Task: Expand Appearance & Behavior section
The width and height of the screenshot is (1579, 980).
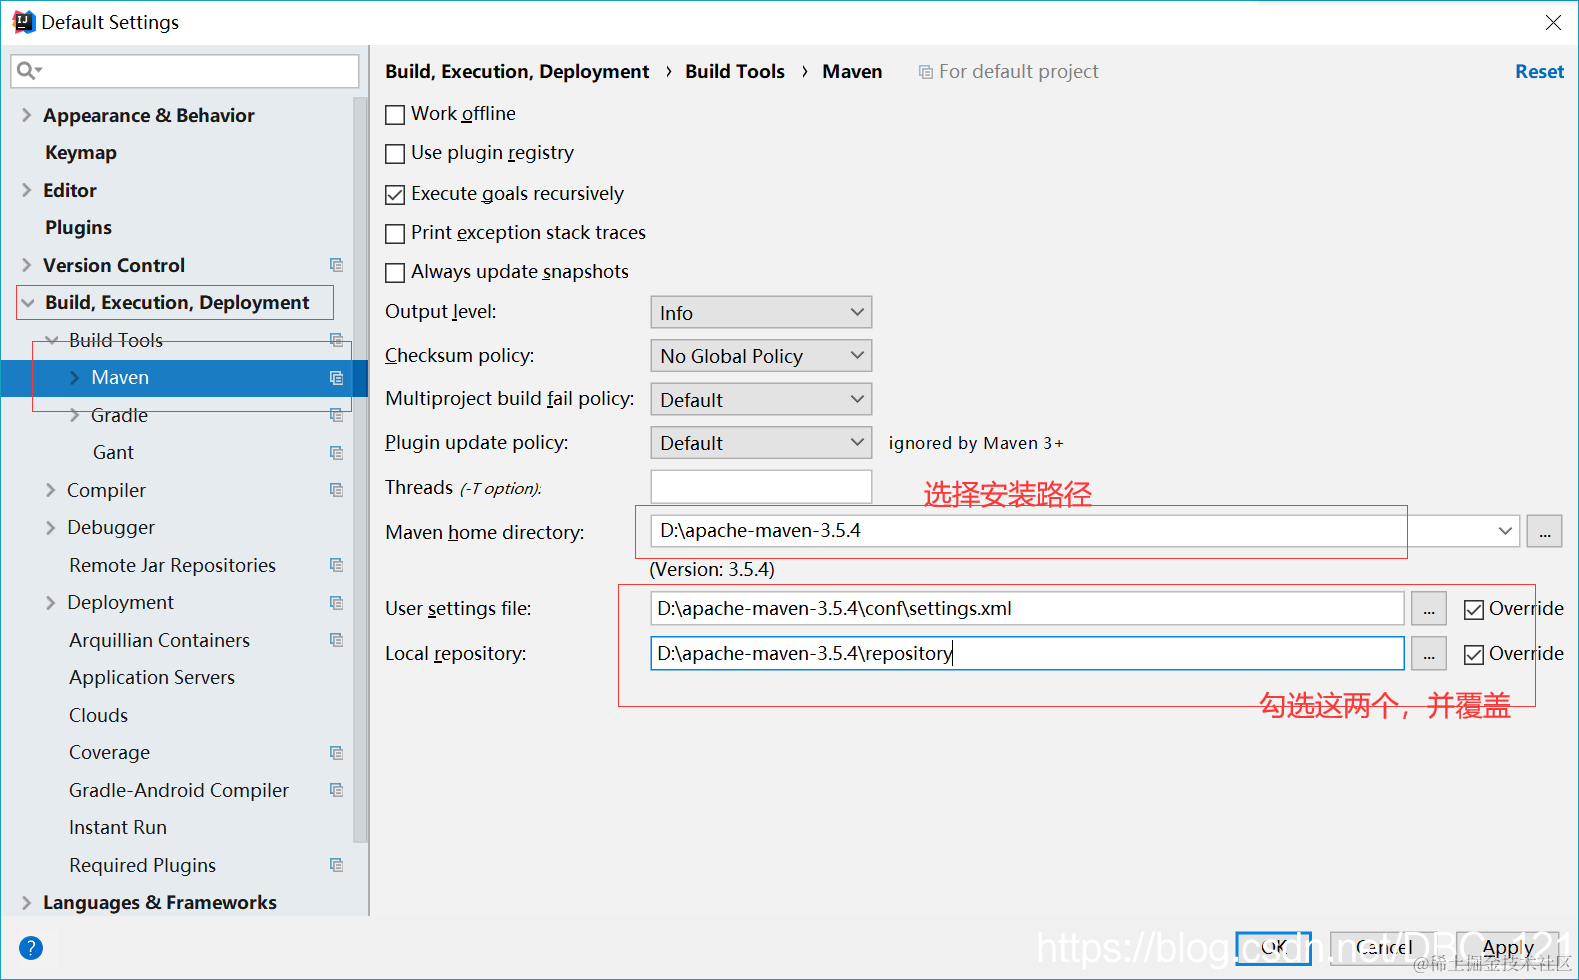Action: point(27,115)
